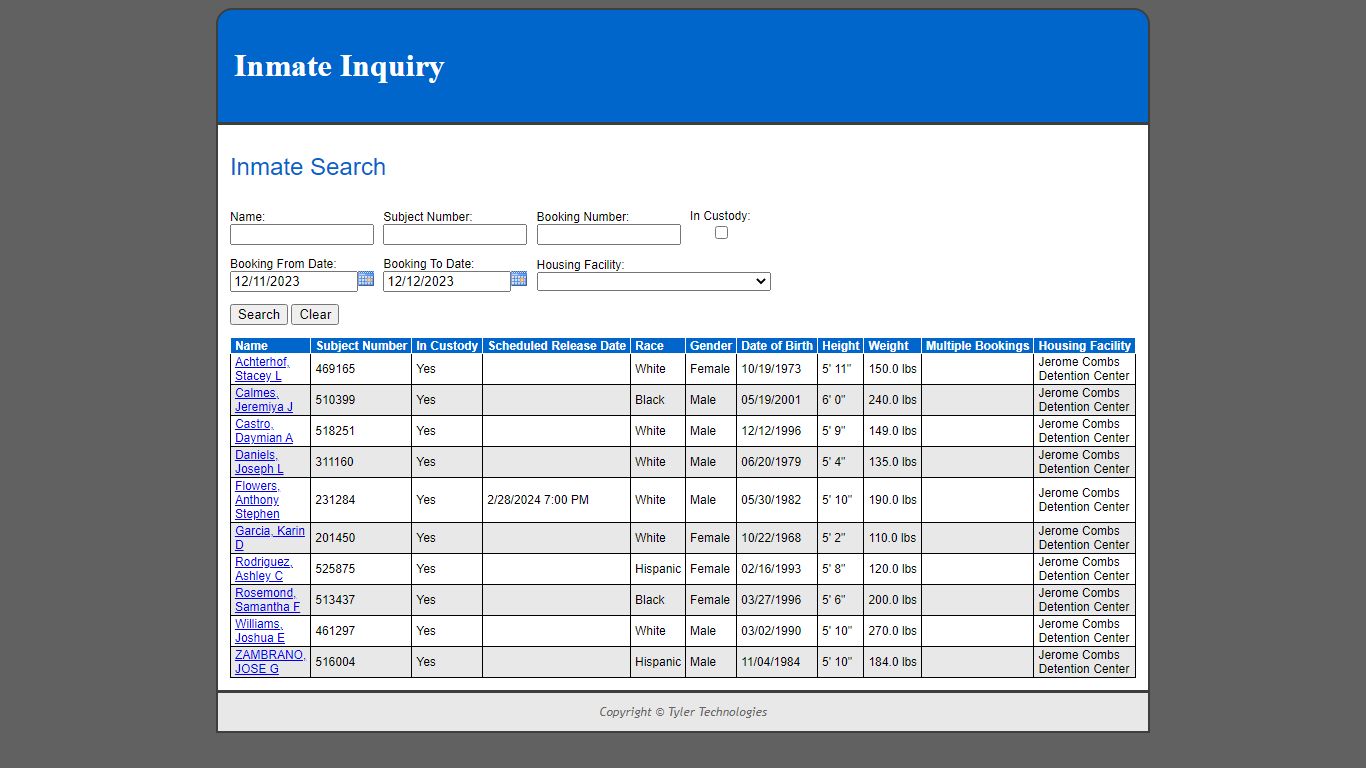This screenshot has height=768, width=1366.
Task: Sort by Scheduled Release Date column header
Action: pos(557,346)
